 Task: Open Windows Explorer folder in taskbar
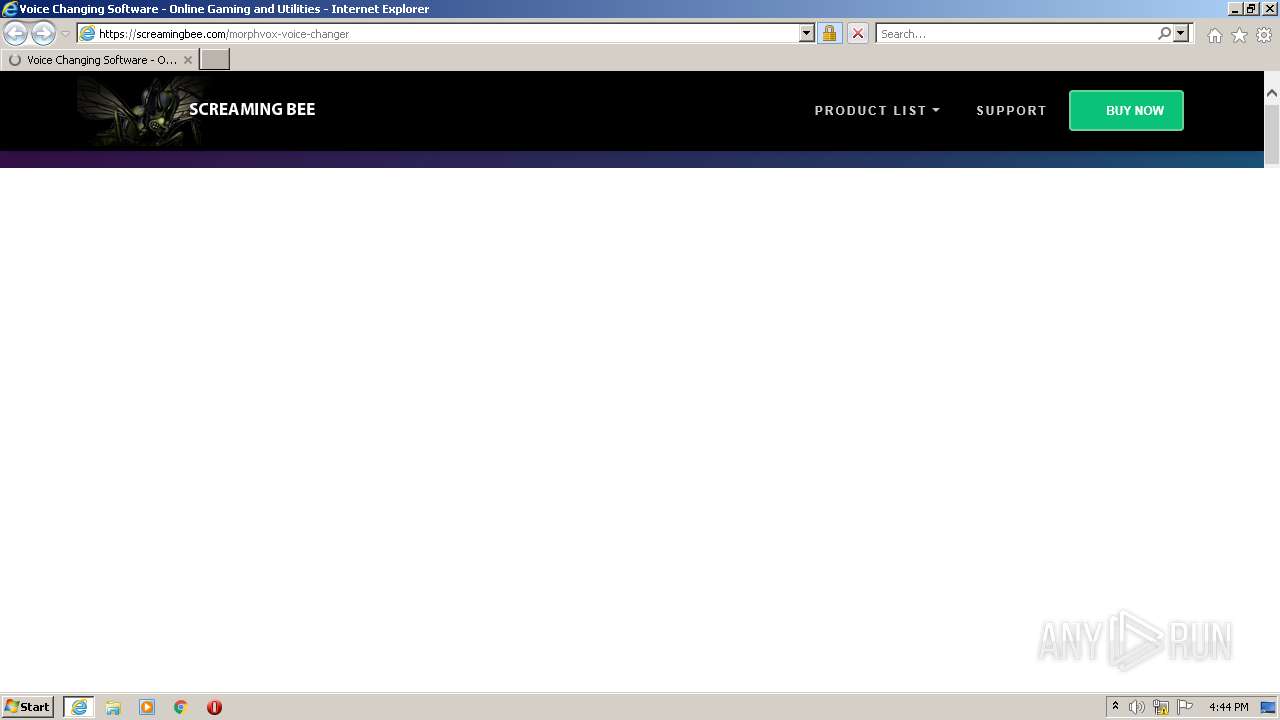pyautogui.click(x=113, y=707)
